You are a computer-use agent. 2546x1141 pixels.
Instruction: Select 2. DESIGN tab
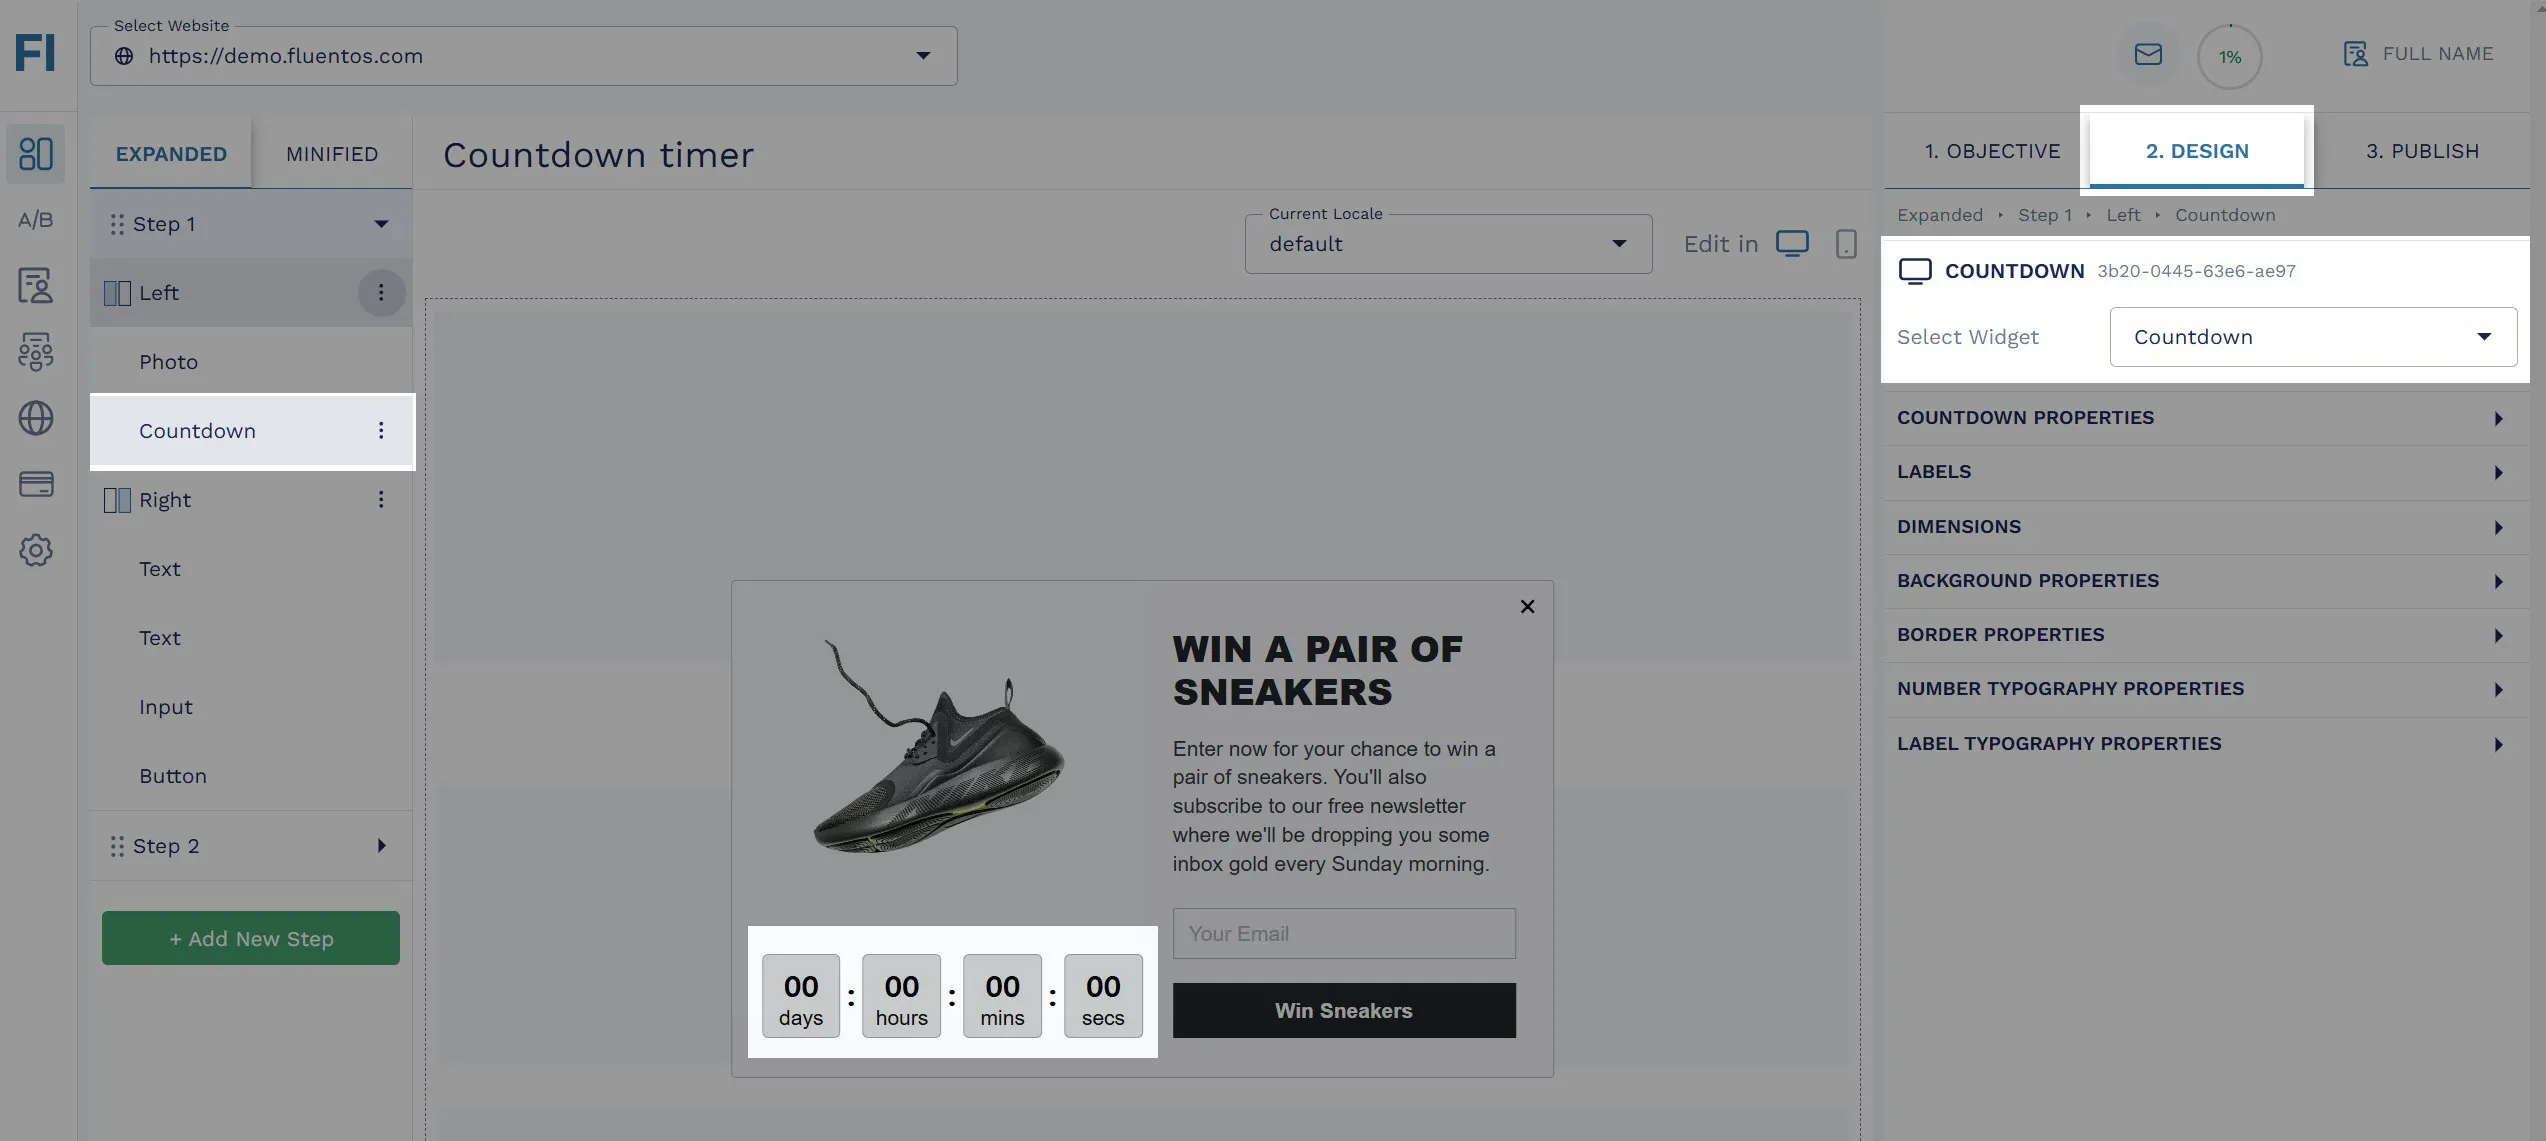pyautogui.click(x=2197, y=151)
